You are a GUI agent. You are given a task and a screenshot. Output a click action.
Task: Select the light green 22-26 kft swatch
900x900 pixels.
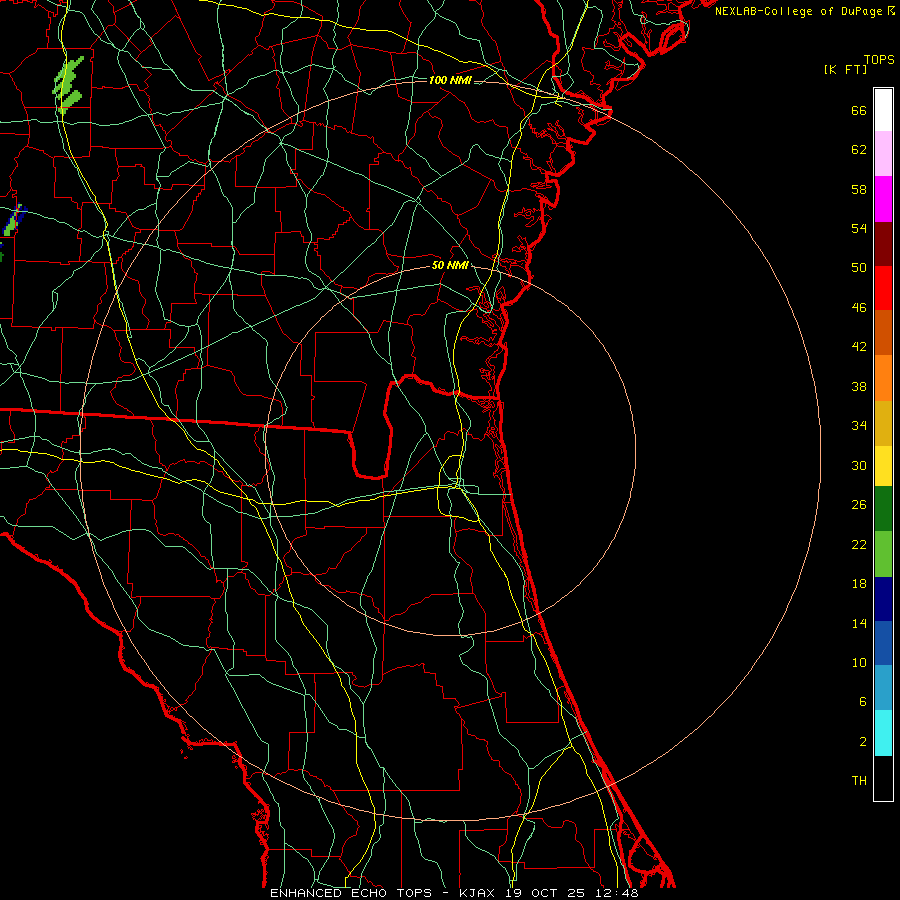(883, 554)
